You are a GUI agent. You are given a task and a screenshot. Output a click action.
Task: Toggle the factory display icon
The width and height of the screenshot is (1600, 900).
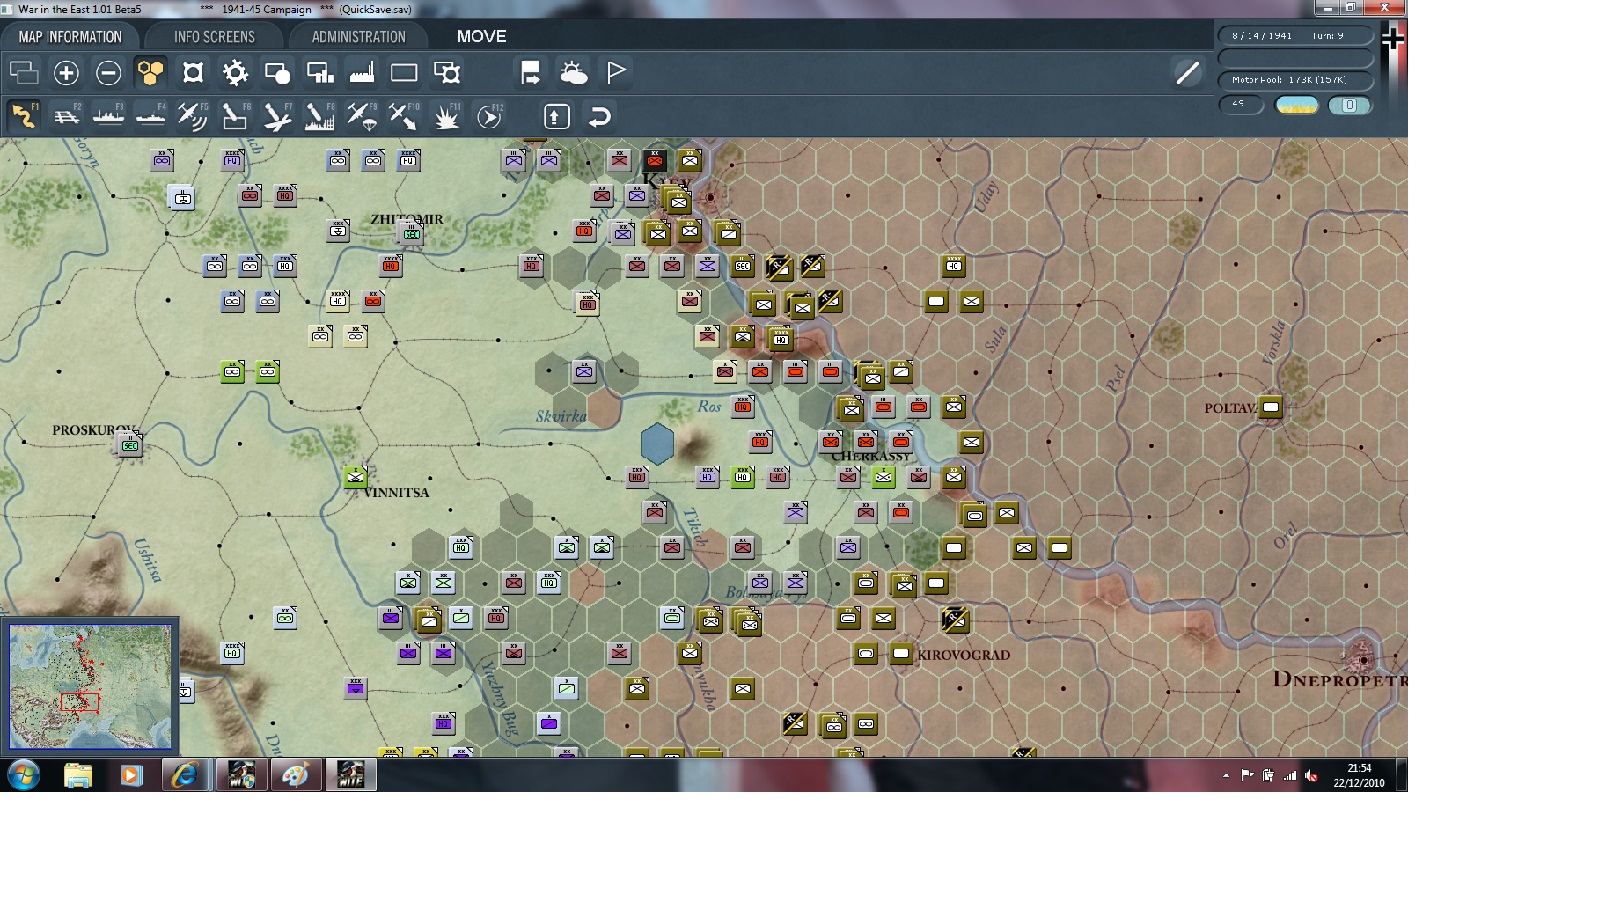(x=362, y=73)
